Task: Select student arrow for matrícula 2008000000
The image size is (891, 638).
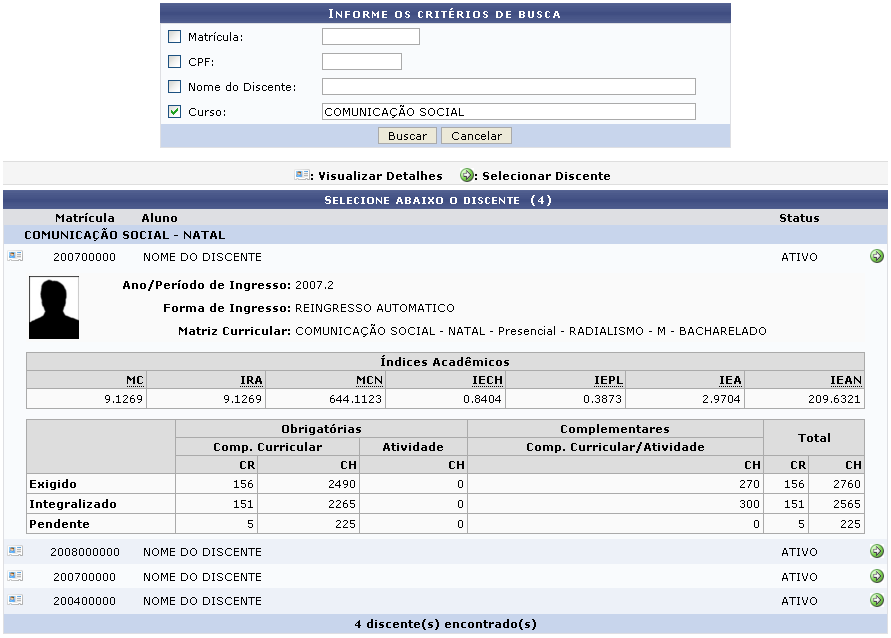Action: (876, 551)
